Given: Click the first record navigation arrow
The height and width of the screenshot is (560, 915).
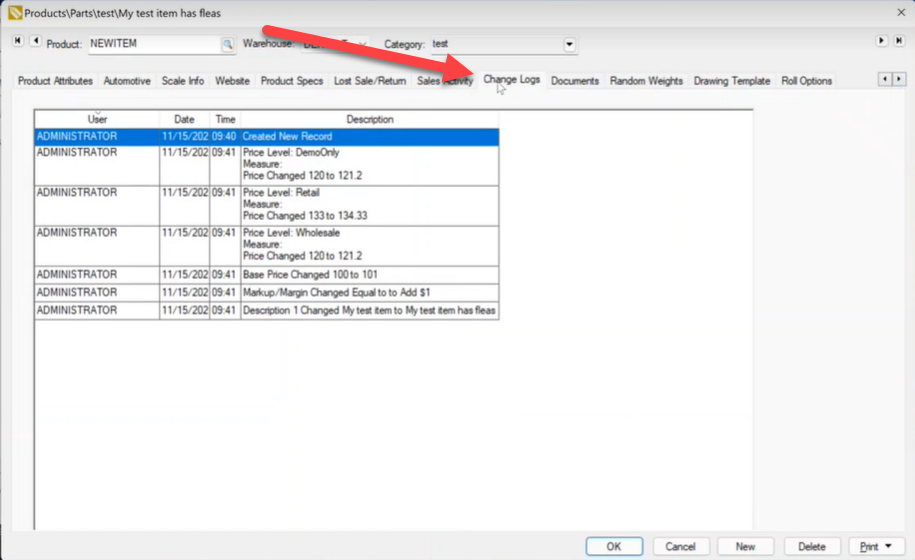Looking at the screenshot, I should pos(18,41).
